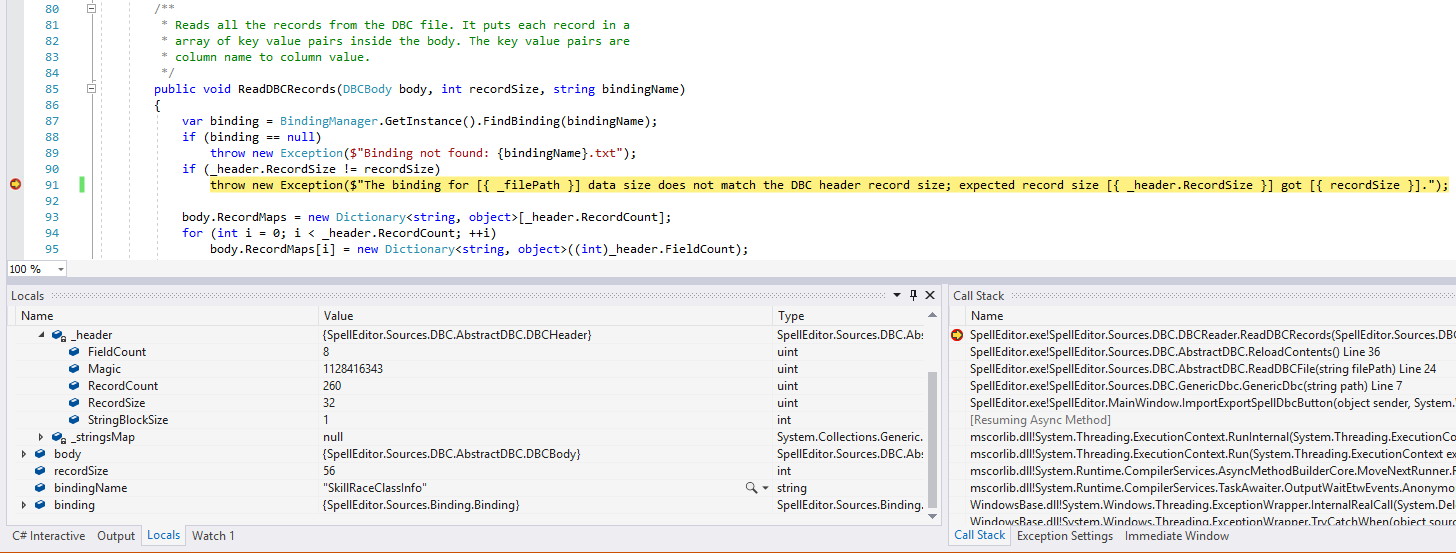Image resolution: width=1456 pixels, height=553 pixels.
Task: Close the Locals panel with X icon
Action: [931, 296]
